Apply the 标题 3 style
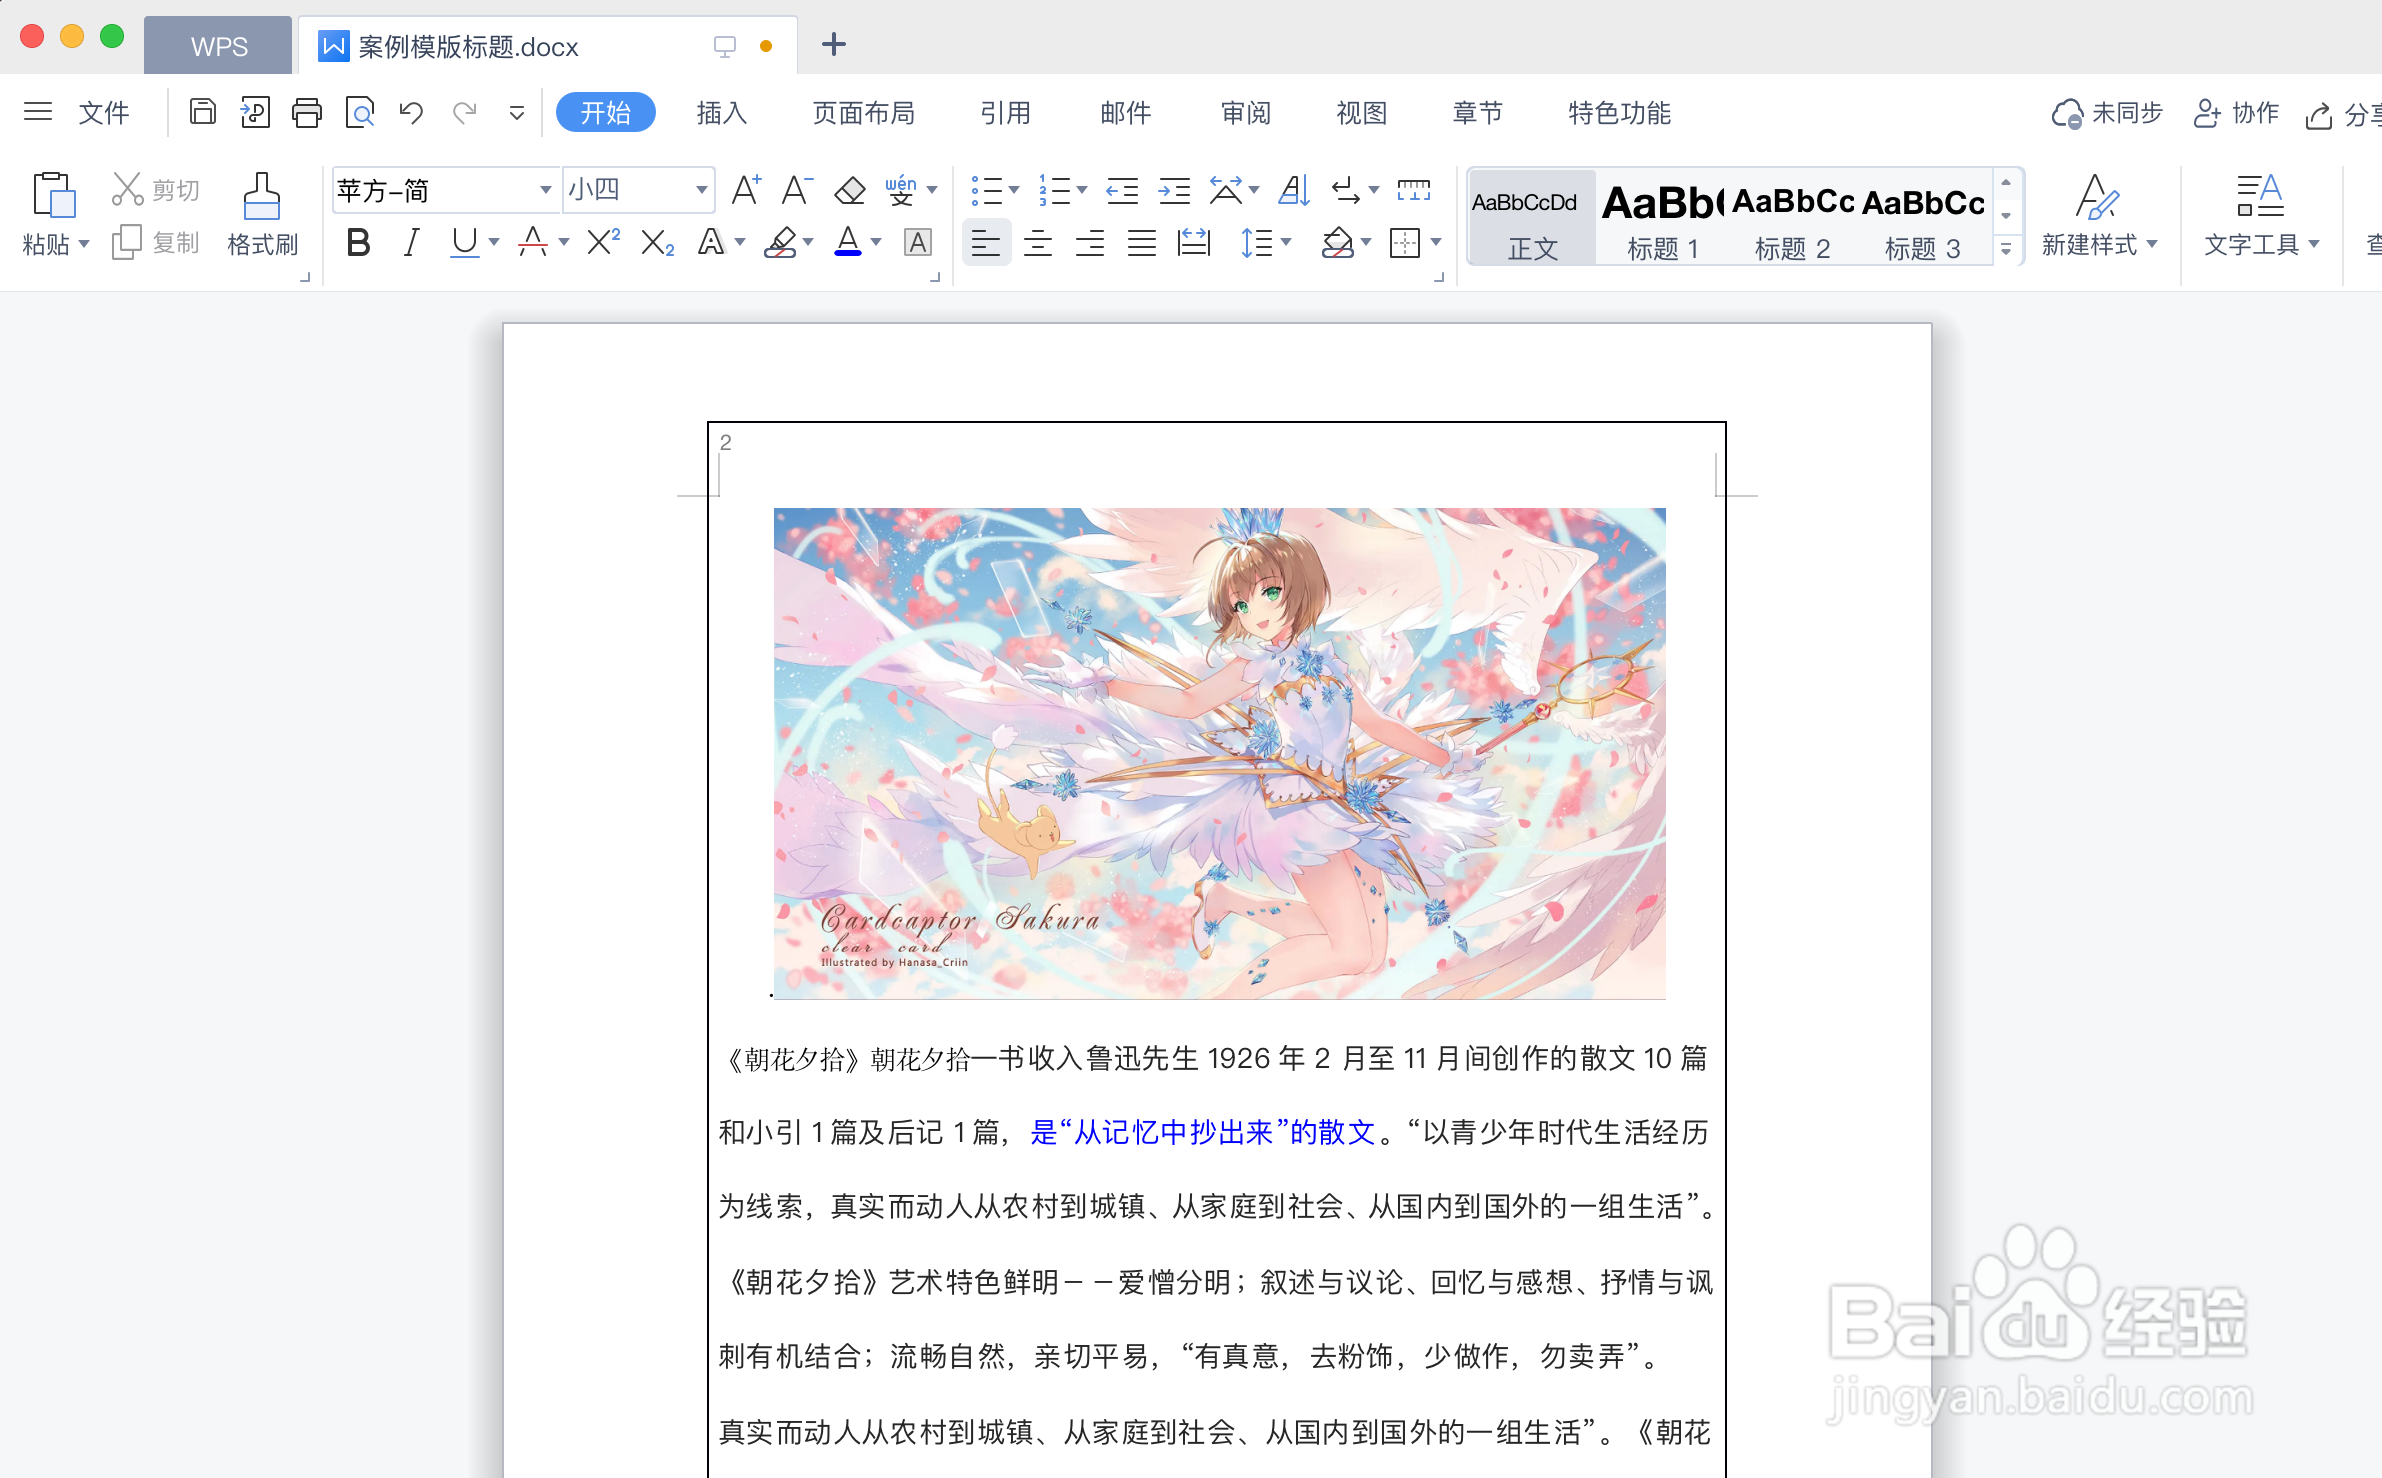This screenshot has height=1478, width=2382. [1923, 218]
